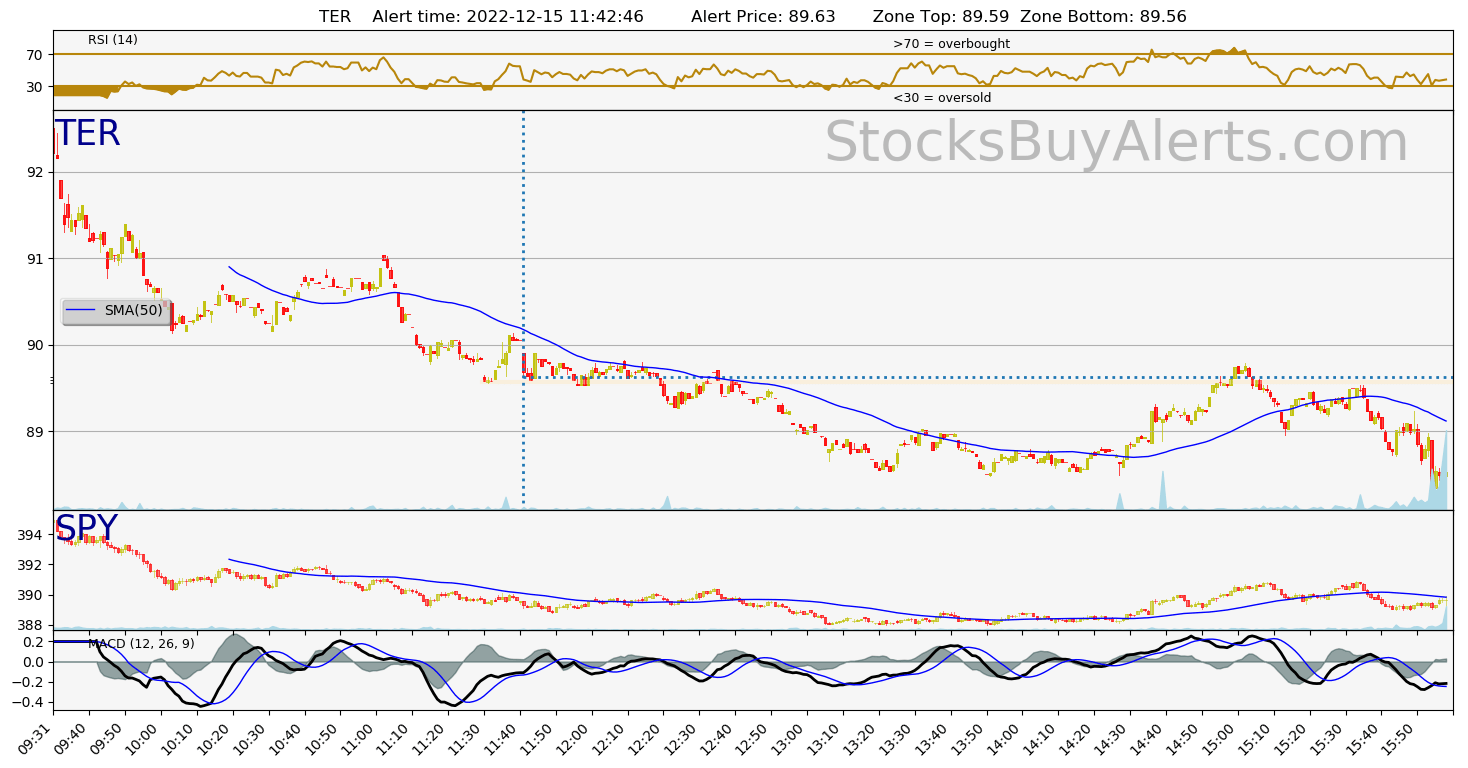Click 'Alert Price: 89.63' in title

[x=763, y=17]
